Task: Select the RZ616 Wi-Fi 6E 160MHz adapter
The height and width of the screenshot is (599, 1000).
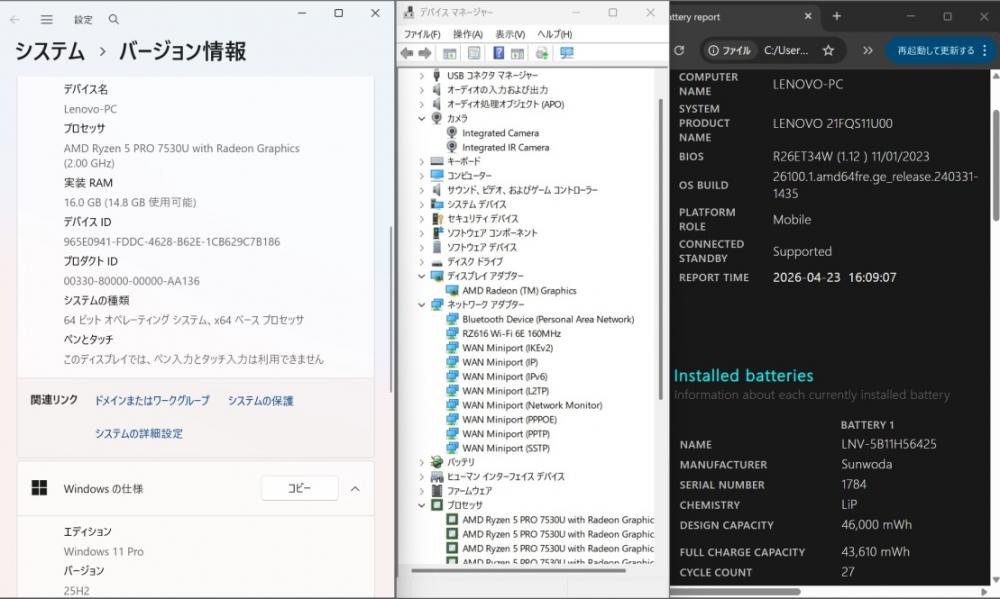Action: [x=510, y=333]
